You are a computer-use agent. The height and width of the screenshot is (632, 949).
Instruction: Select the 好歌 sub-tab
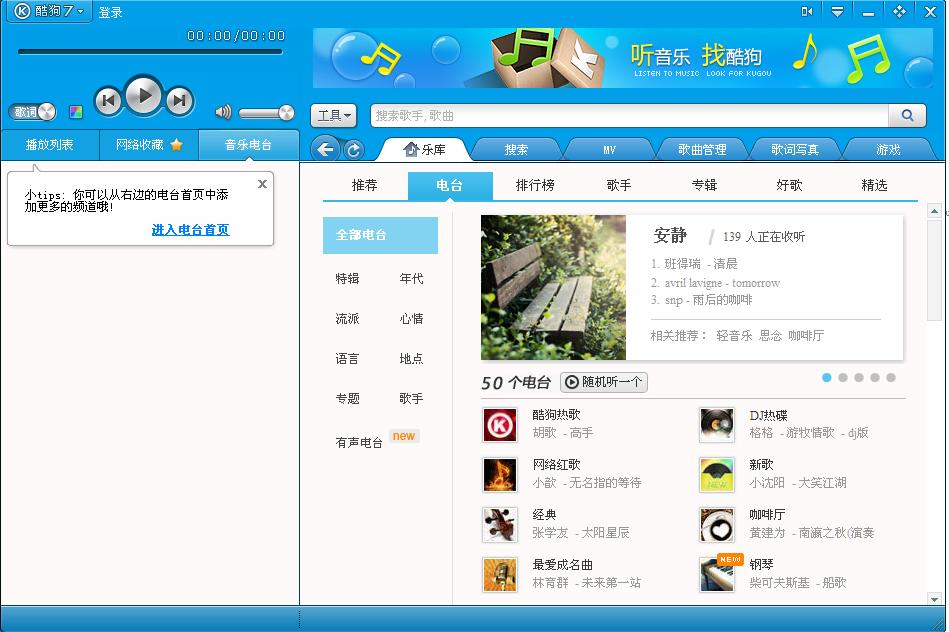(x=789, y=185)
